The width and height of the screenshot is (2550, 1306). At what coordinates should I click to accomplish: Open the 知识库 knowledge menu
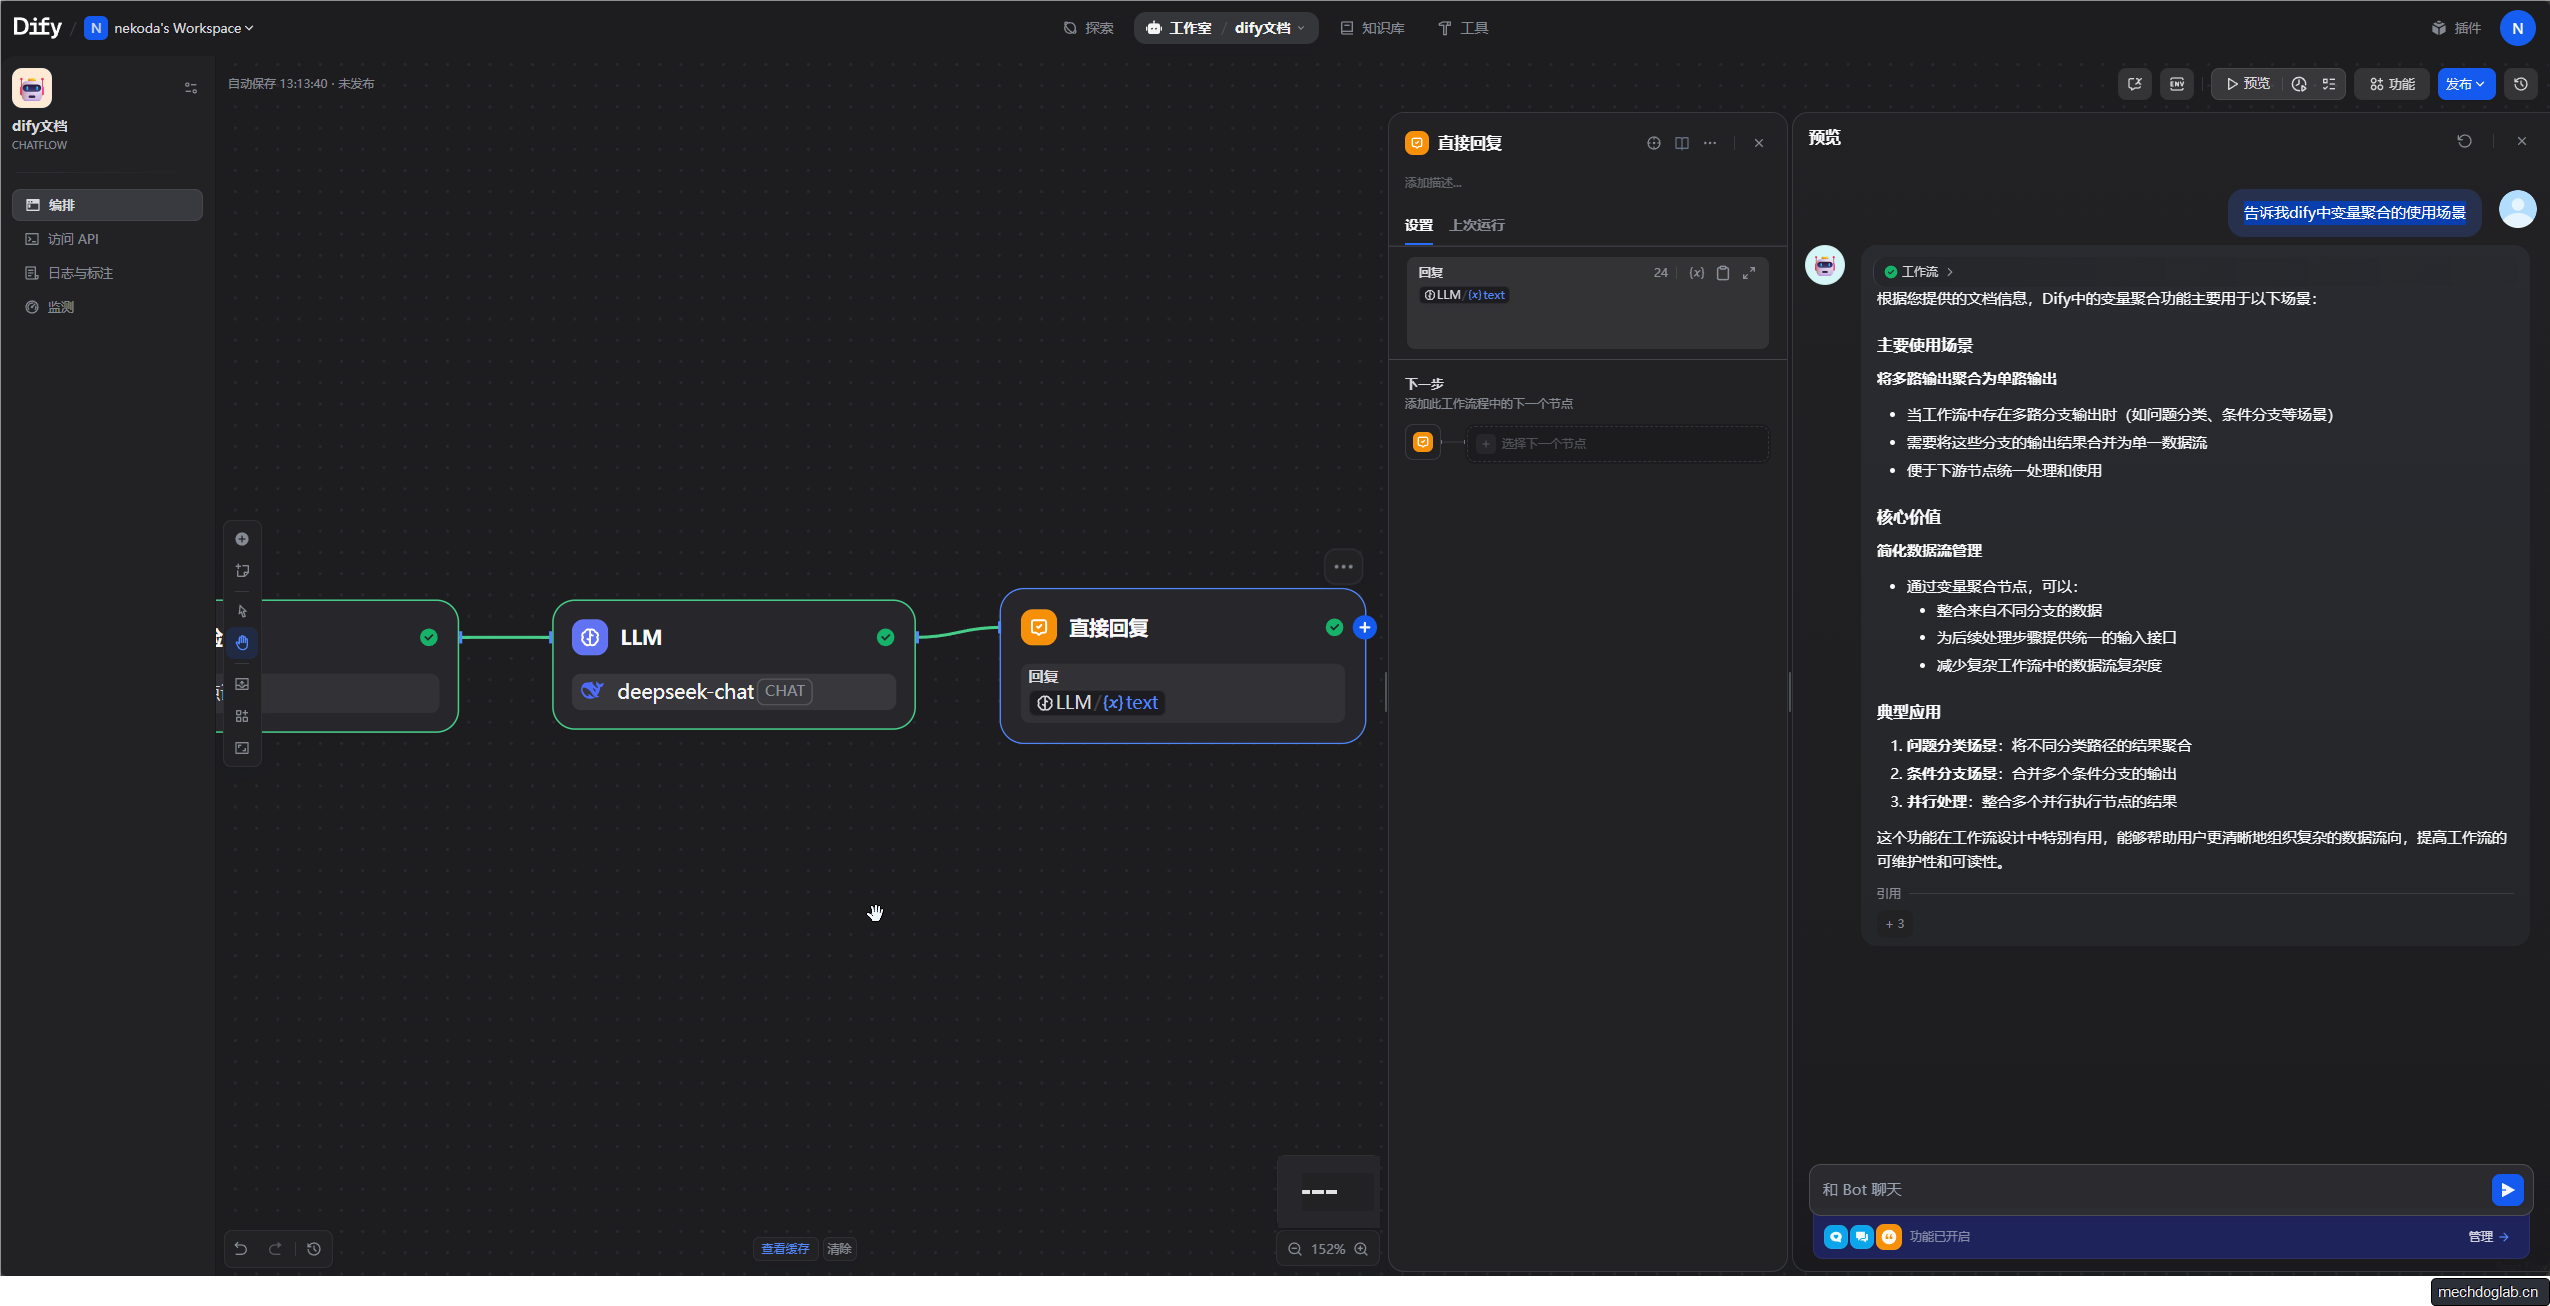pyautogui.click(x=1372, y=28)
